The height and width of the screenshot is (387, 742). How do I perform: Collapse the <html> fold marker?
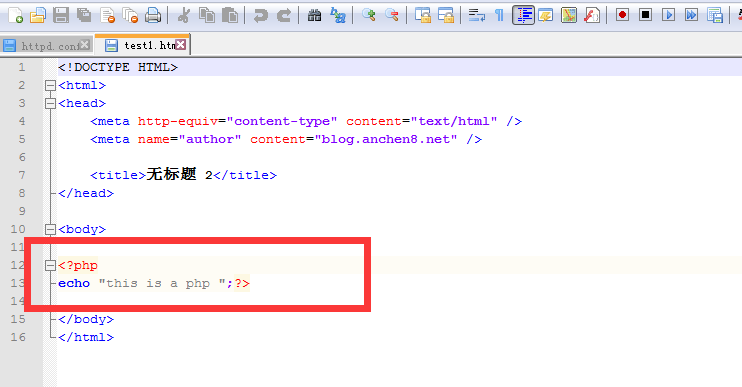tap(50, 85)
